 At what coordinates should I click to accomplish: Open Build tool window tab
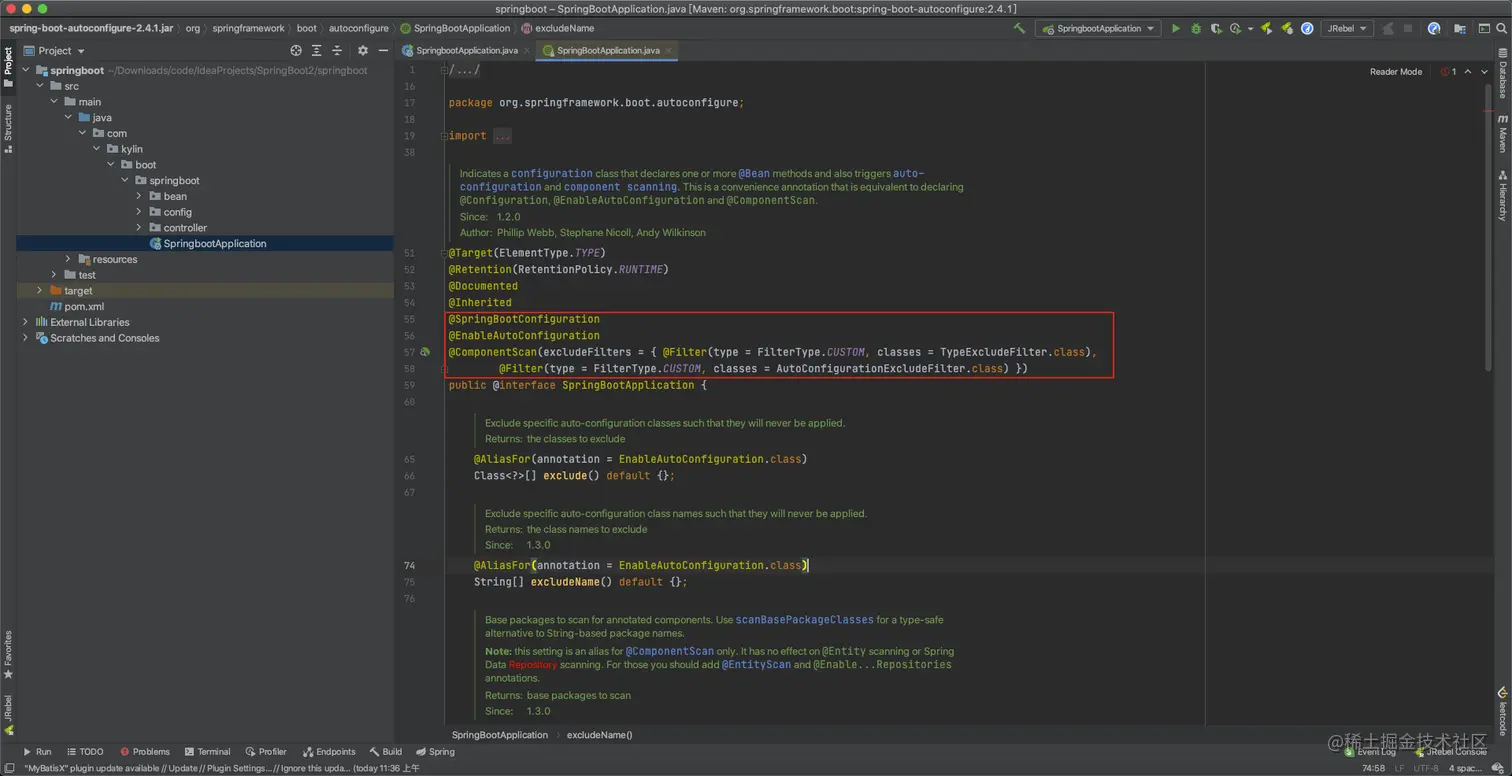(386, 752)
